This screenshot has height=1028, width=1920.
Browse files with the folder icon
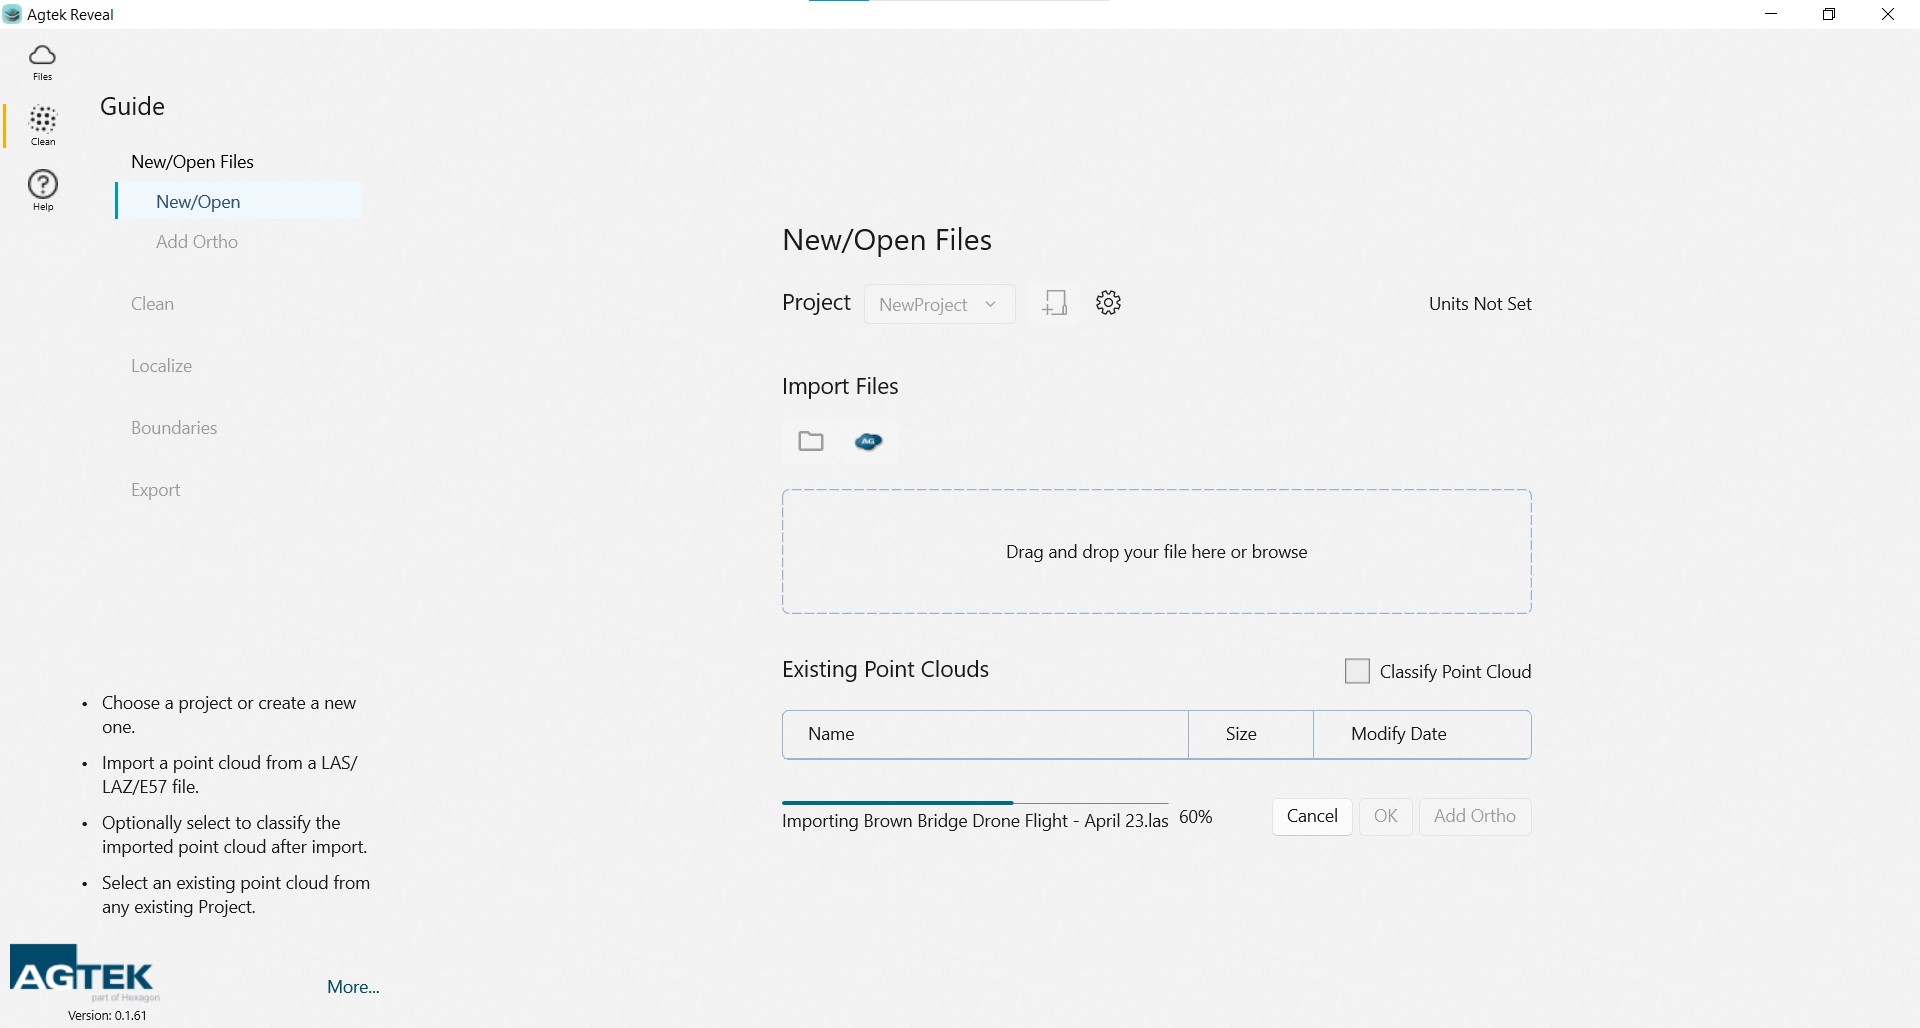coord(811,441)
